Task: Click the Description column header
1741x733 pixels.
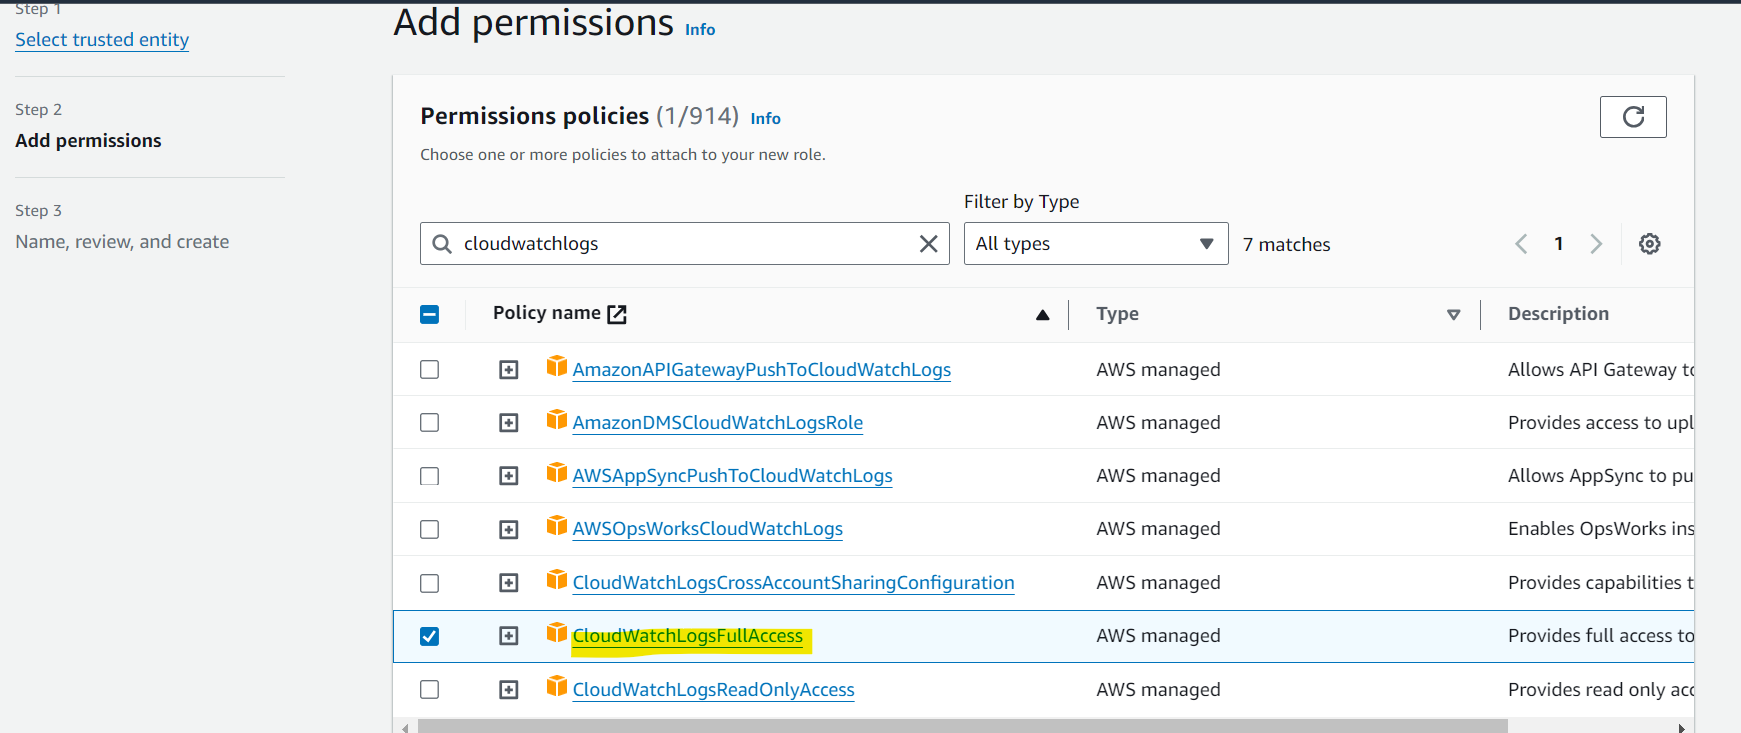Action: click(1559, 314)
